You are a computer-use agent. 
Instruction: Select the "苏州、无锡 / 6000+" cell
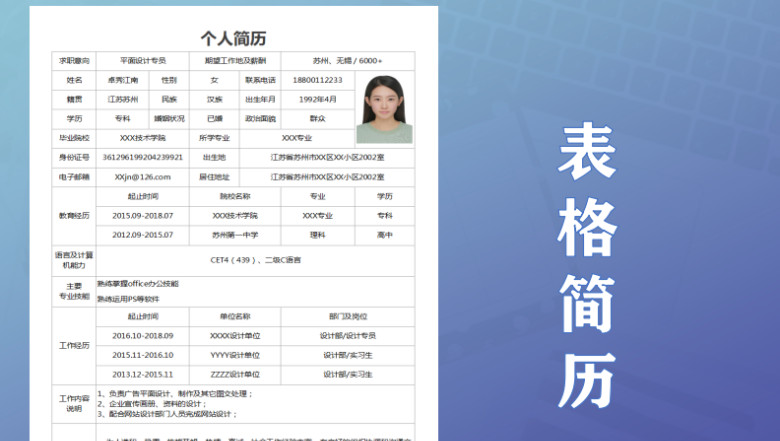click(x=348, y=61)
